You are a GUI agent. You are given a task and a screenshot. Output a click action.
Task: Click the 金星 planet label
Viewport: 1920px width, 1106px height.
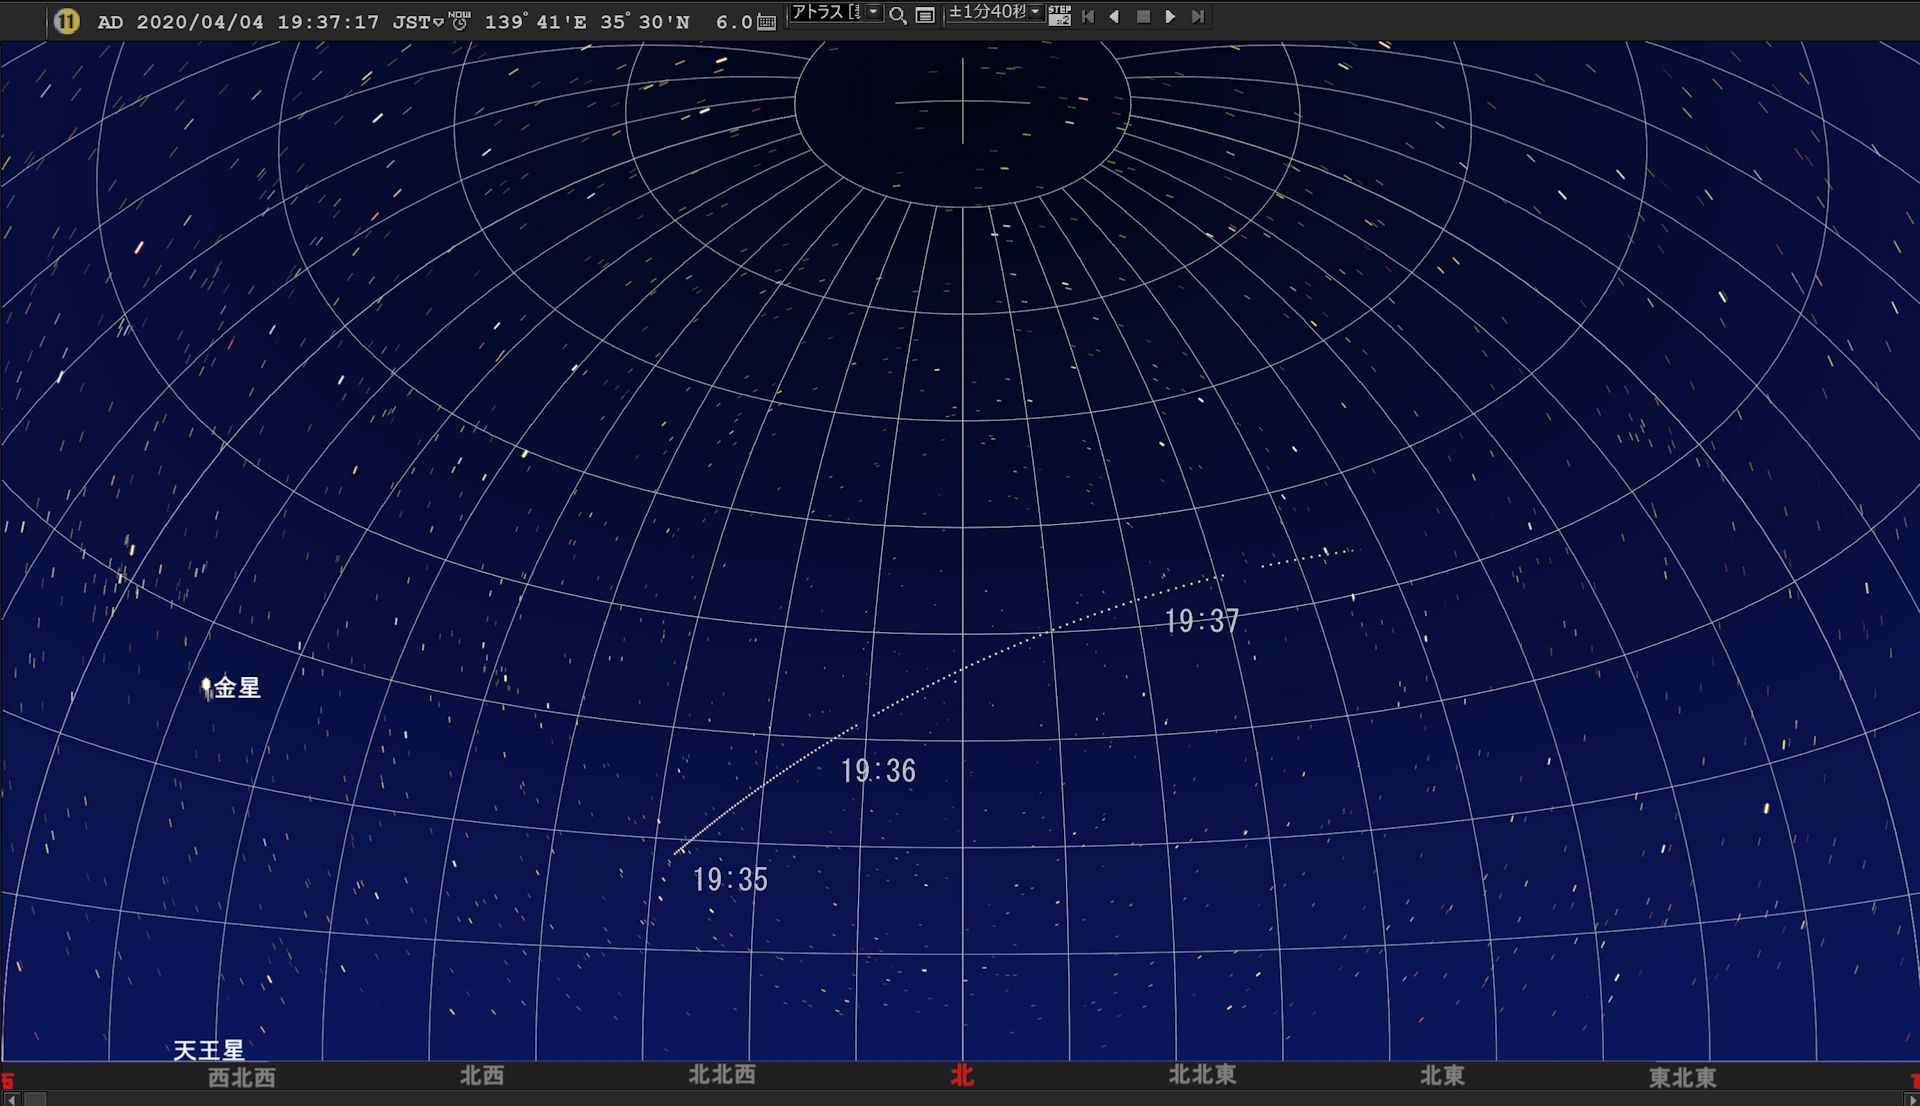coord(237,688)
